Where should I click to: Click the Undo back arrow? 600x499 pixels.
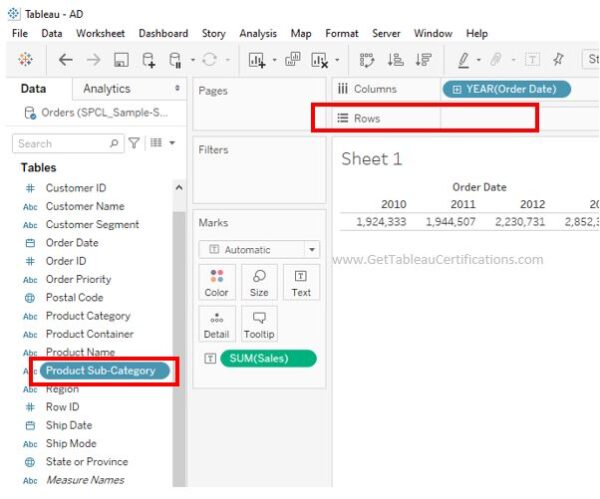(65, 60)
